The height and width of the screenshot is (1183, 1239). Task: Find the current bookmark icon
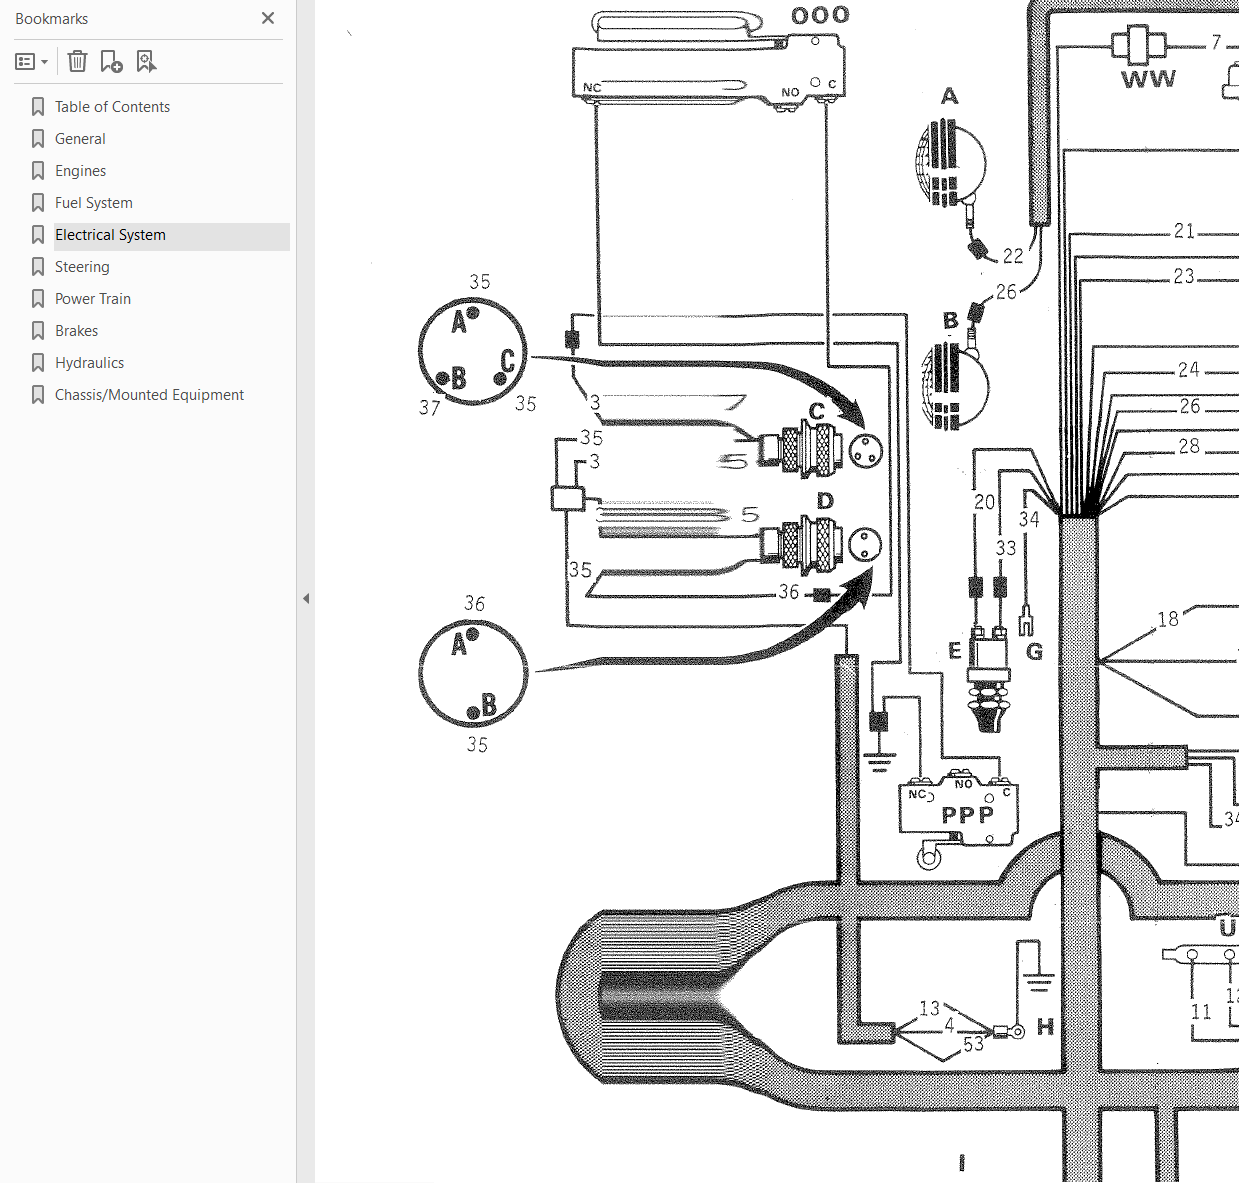146,62
